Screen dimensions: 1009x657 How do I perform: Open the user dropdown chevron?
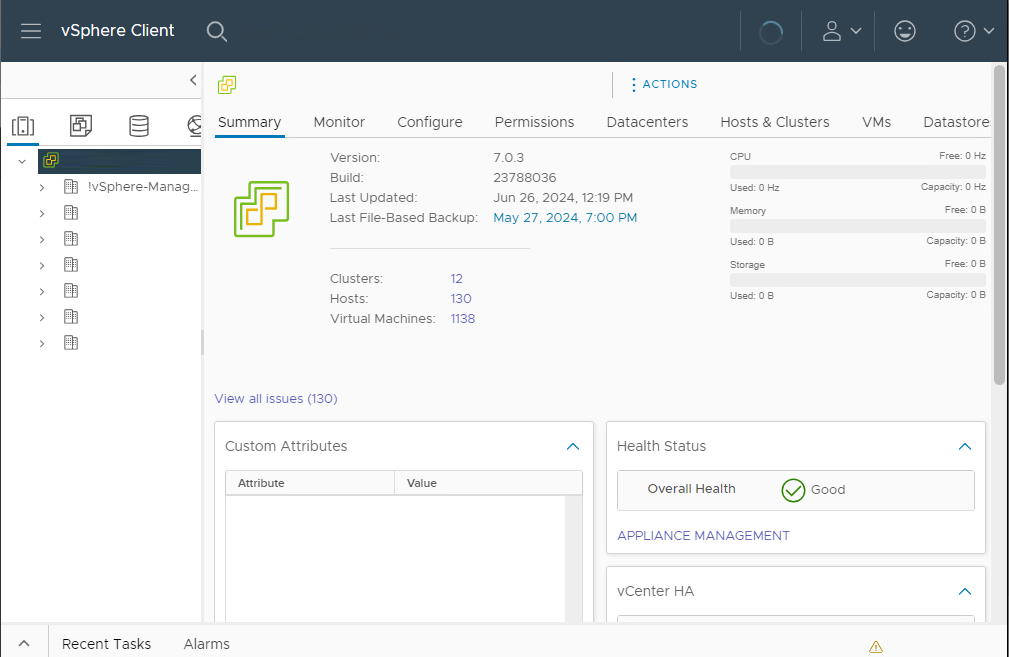coord(856,31)
